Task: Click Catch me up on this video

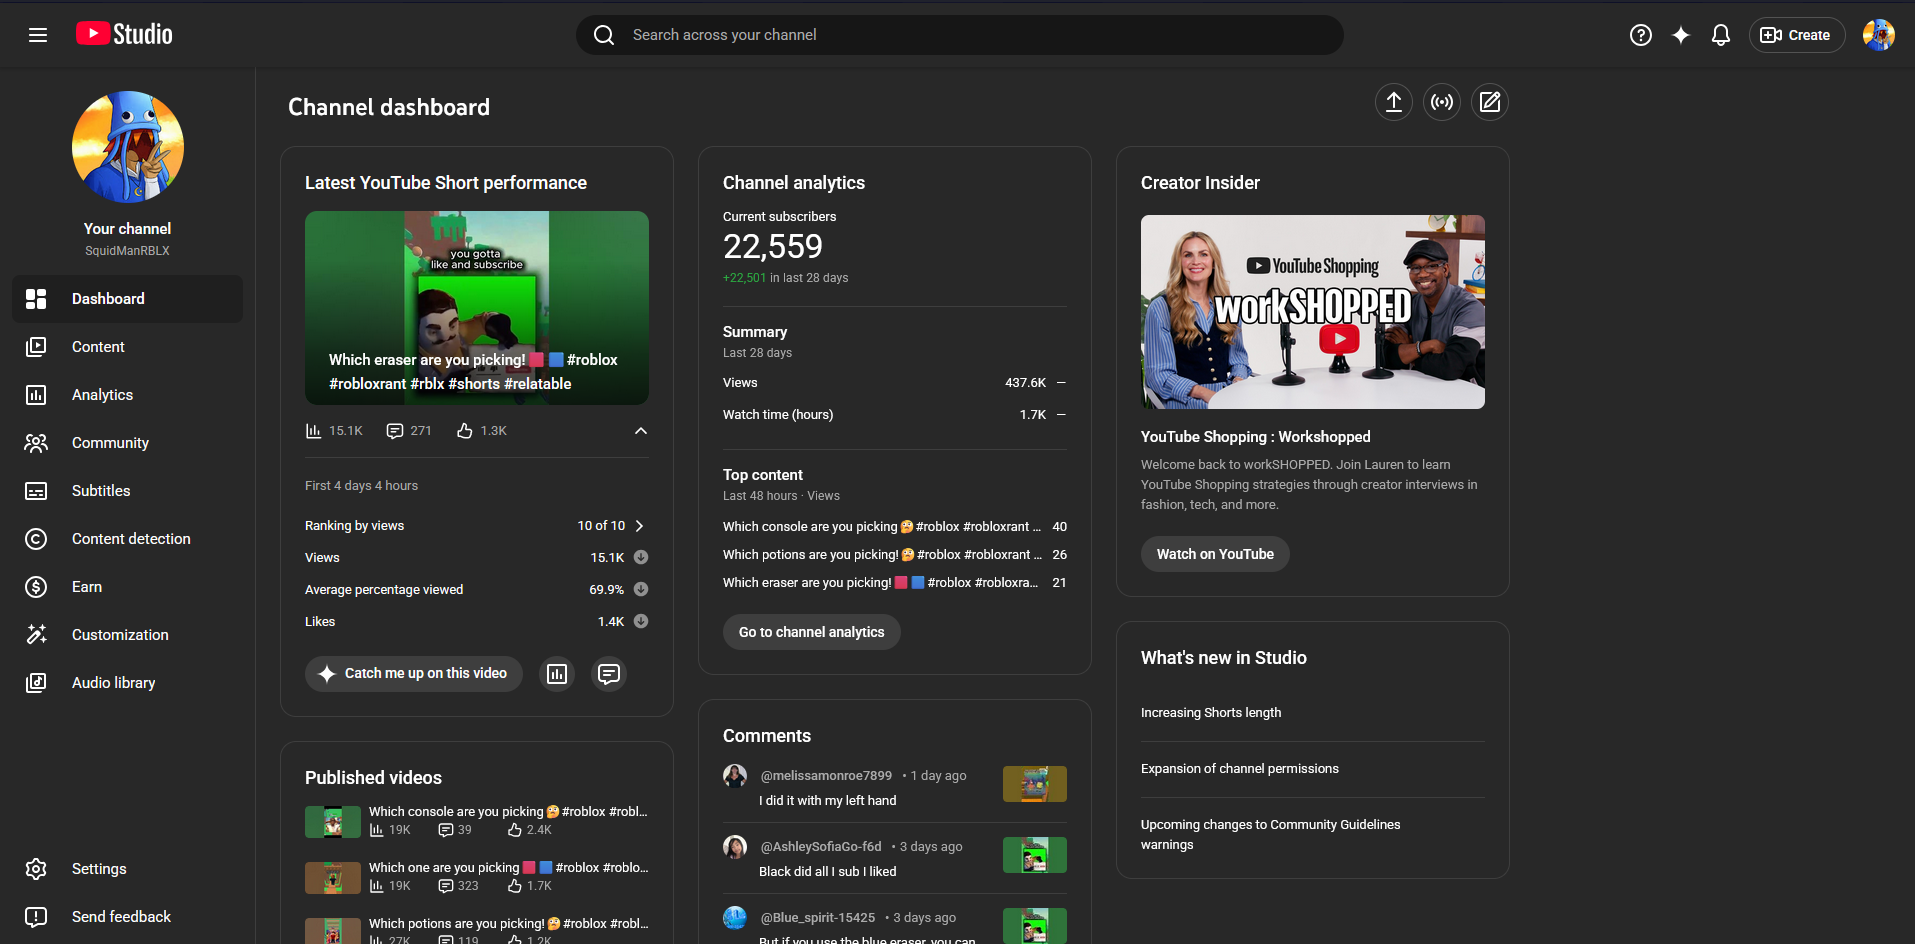Action: [414, 674]
